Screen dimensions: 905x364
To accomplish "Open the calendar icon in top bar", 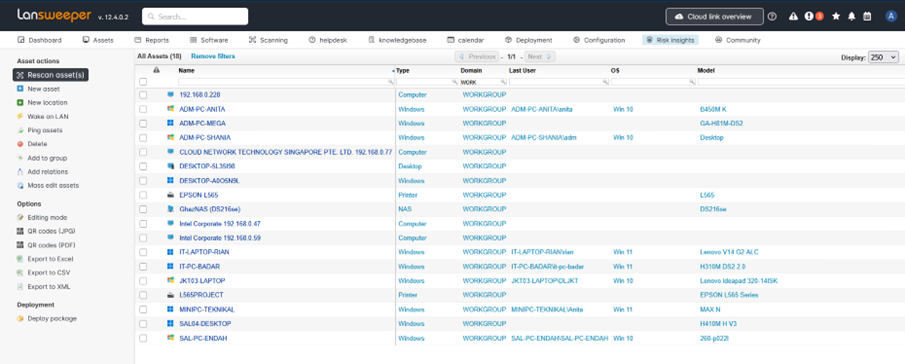I will tap(867, 17).
